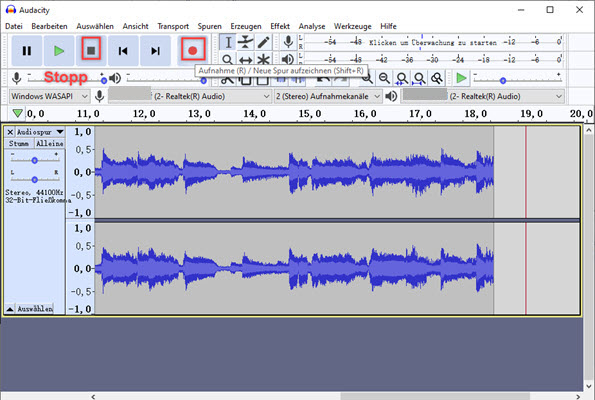Open the playback device Realtek dropdown

[x=482, y=96]
